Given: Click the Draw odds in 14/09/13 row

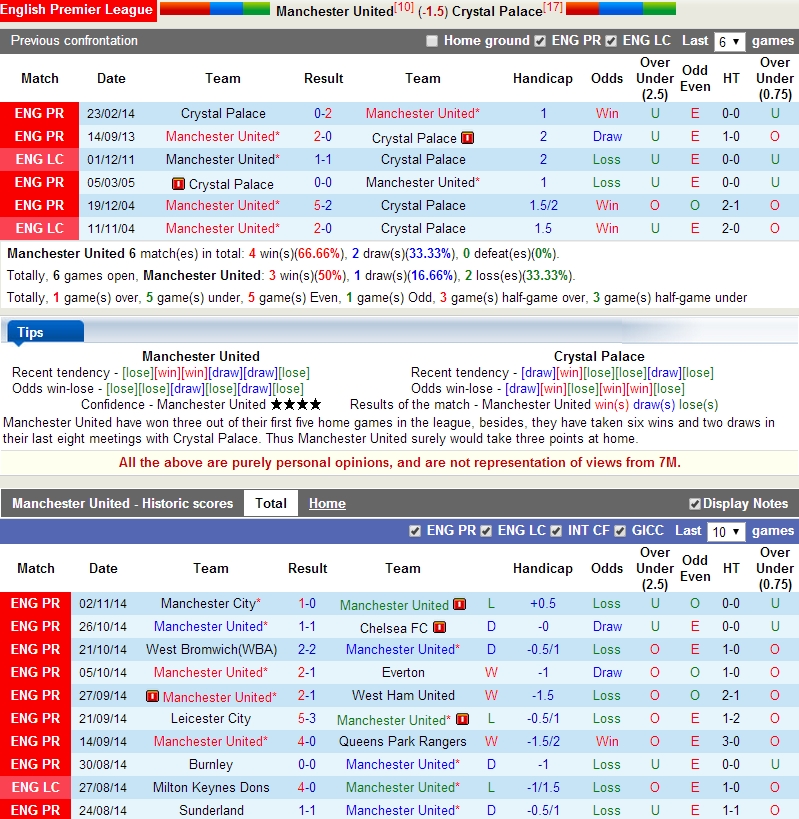Looking at the screenshot, I should (607, 136).
